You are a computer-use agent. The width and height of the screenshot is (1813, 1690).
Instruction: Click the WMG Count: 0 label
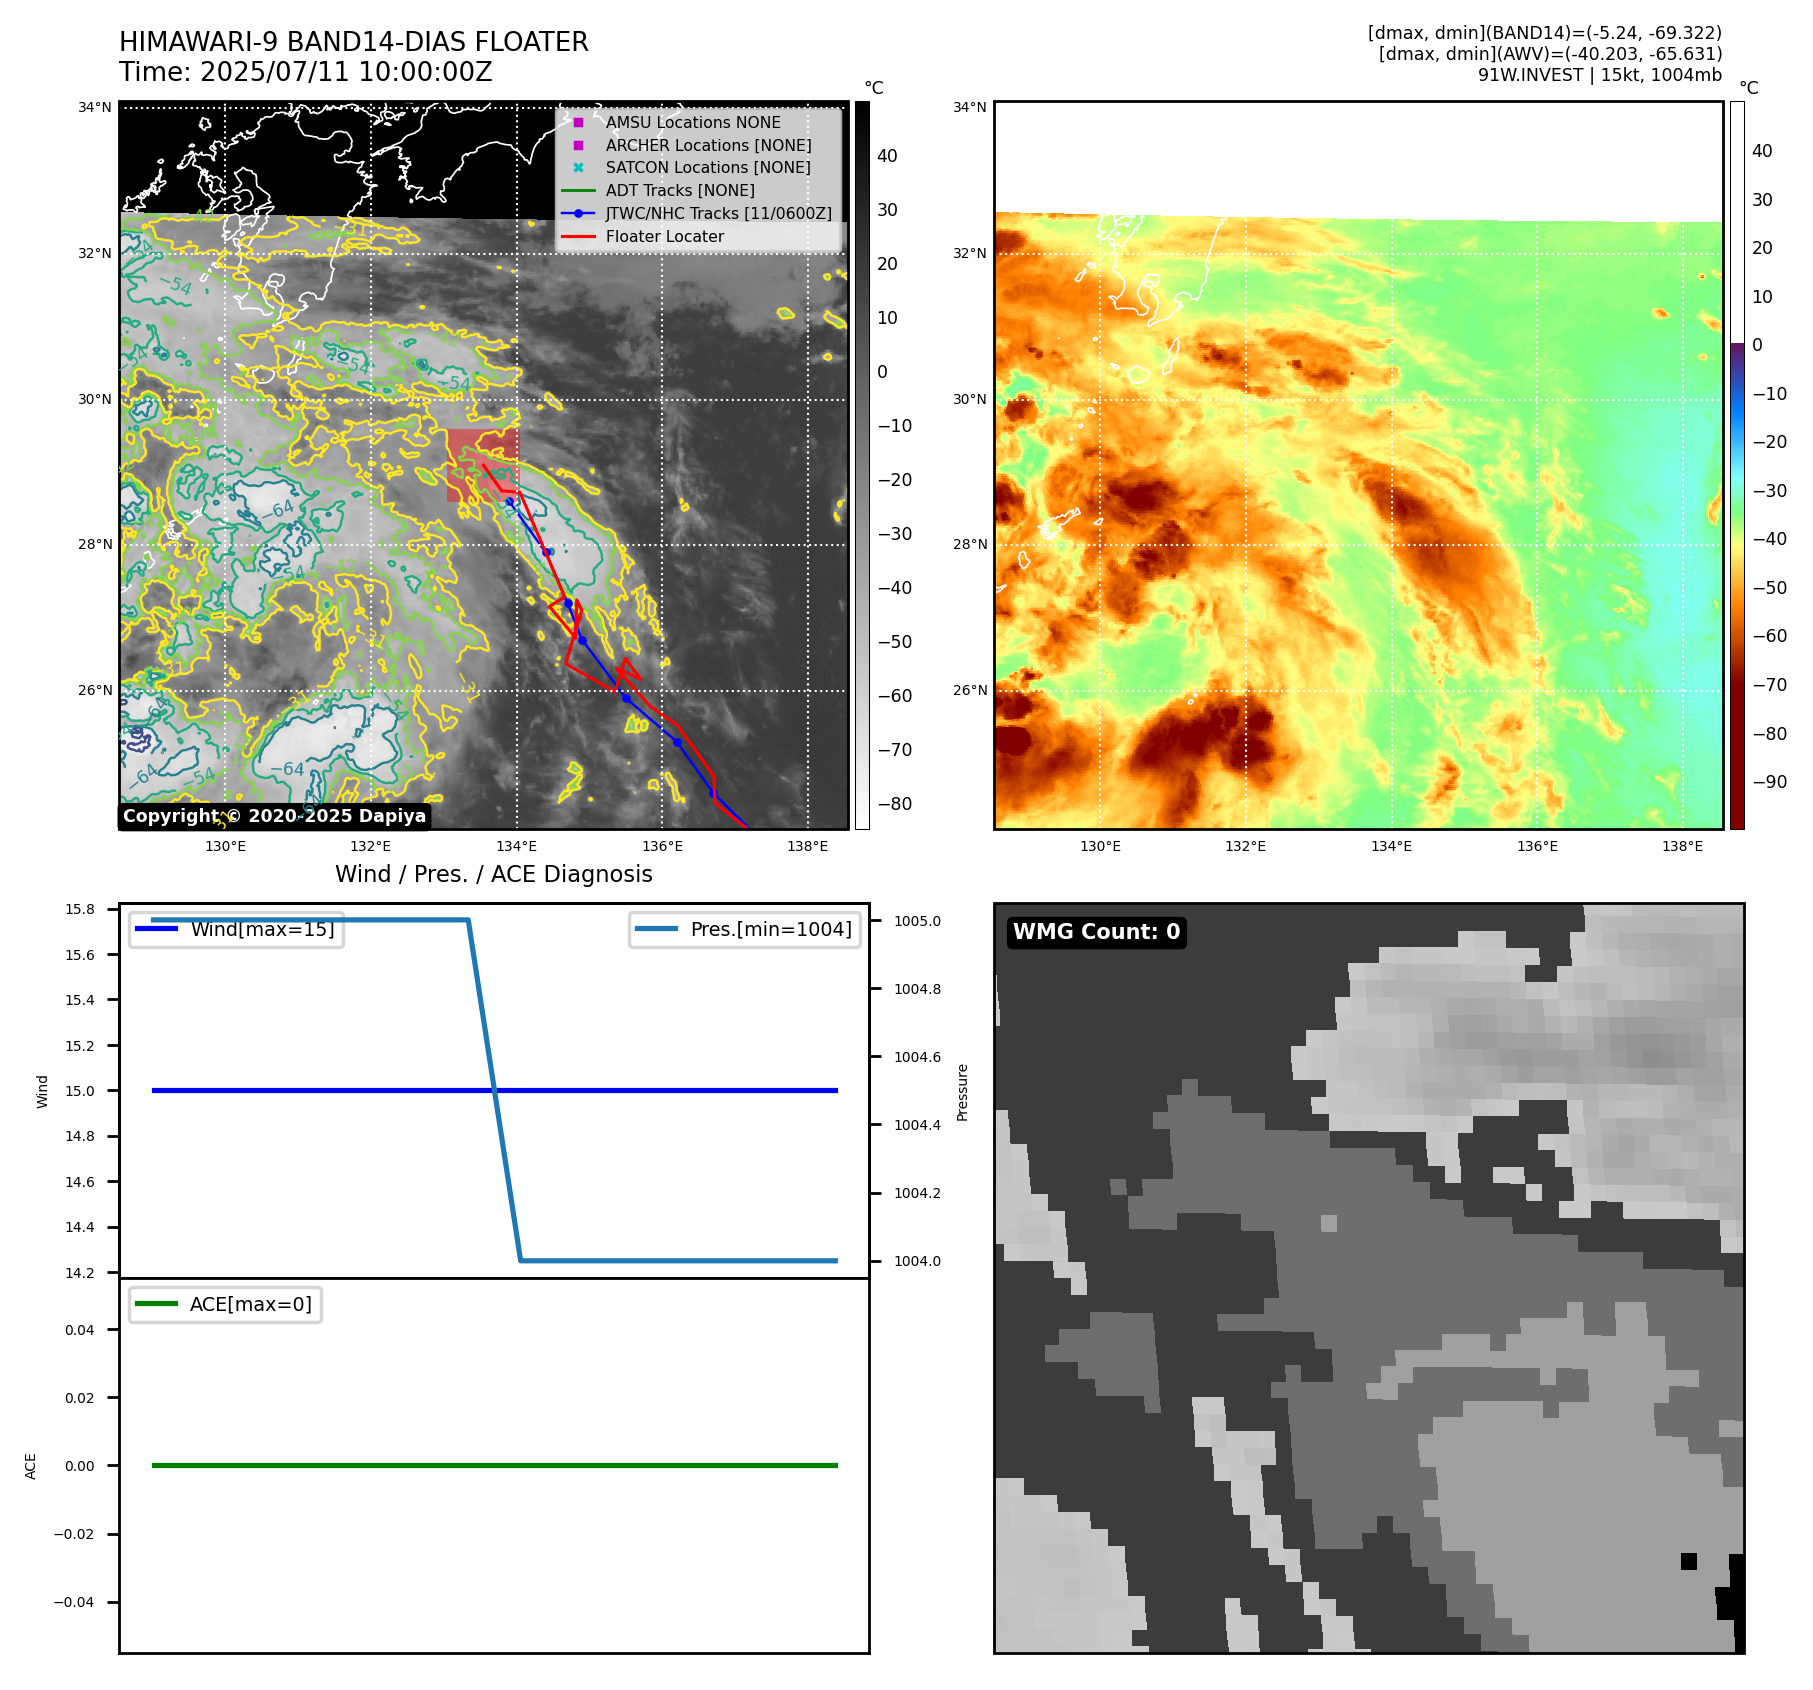click(x=1097, y=932)
